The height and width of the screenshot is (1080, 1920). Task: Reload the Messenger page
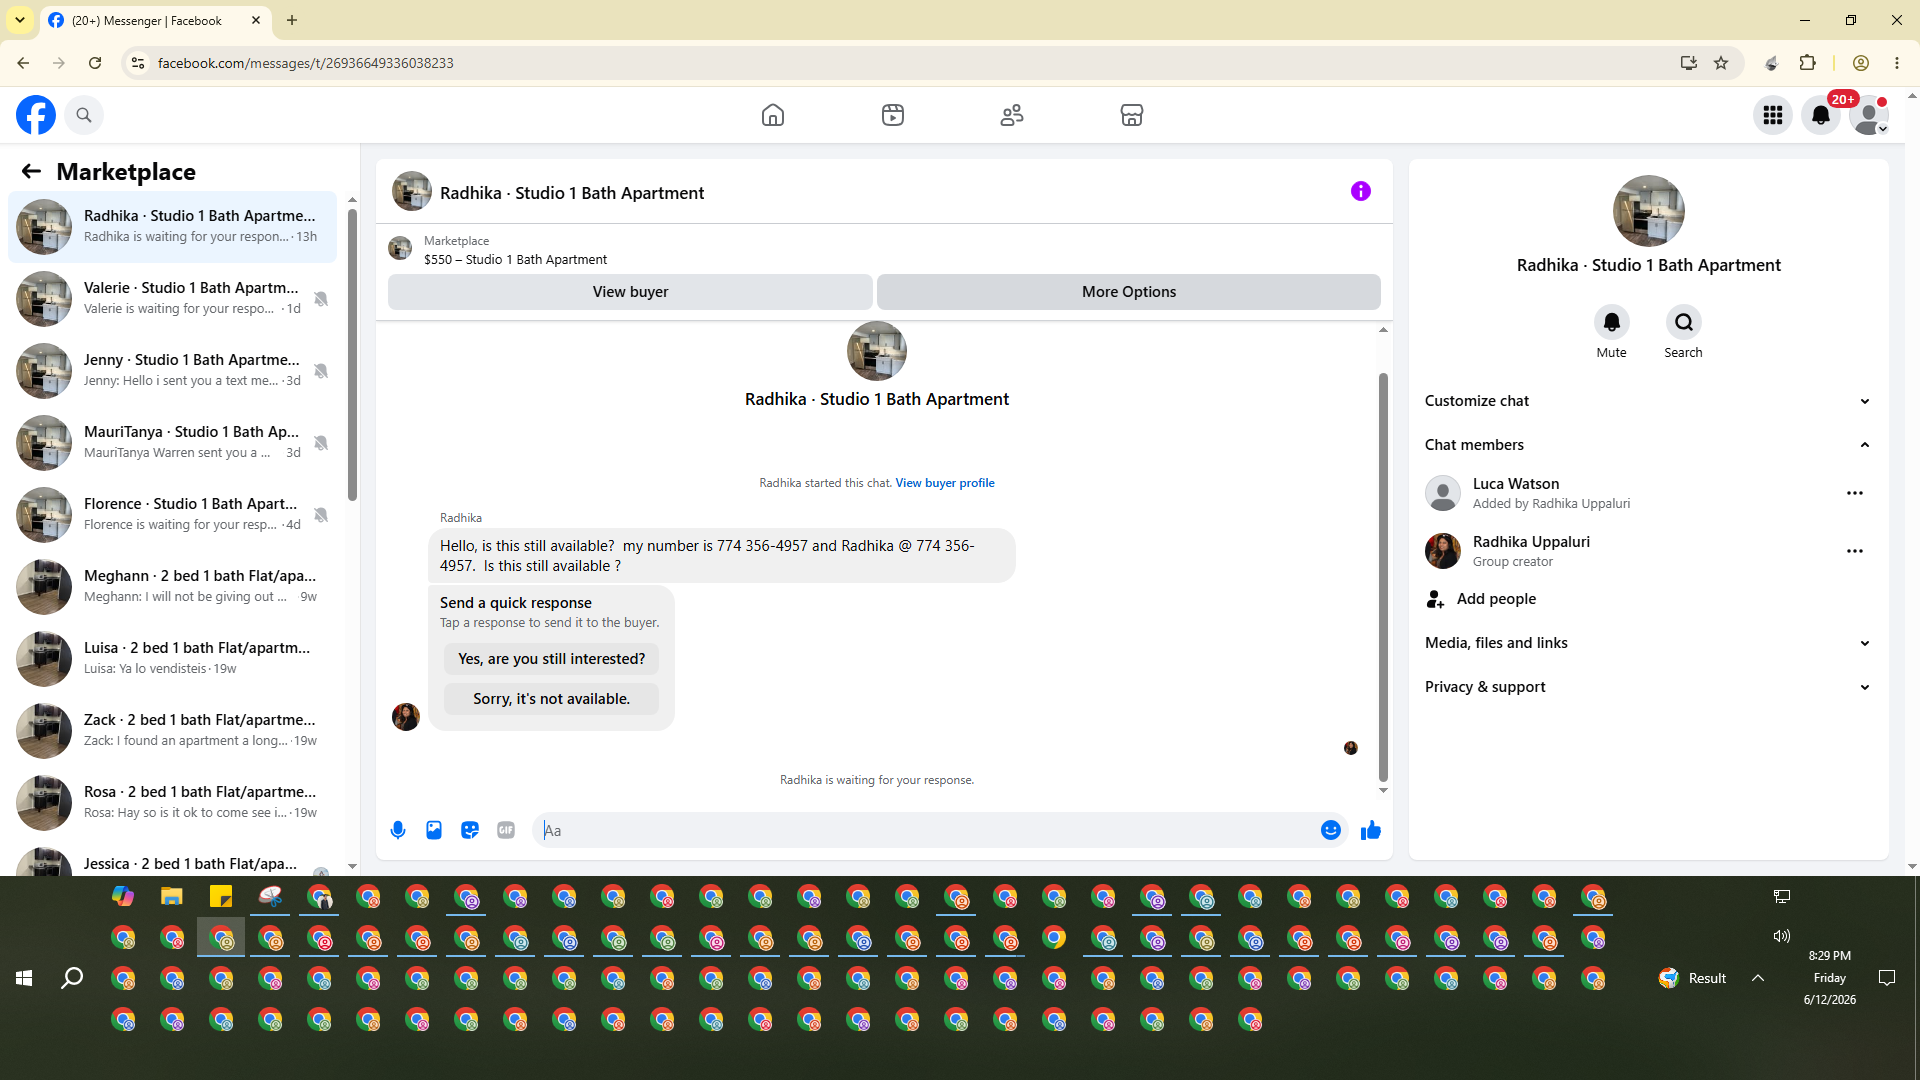pyautogui.click(x=95, y=63)
